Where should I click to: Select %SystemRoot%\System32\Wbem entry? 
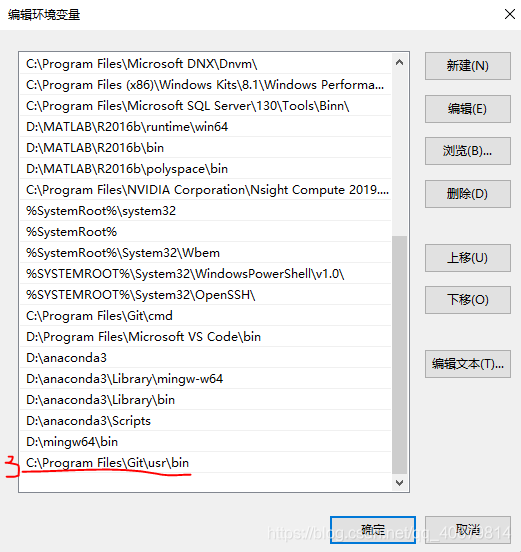point(206,253)
